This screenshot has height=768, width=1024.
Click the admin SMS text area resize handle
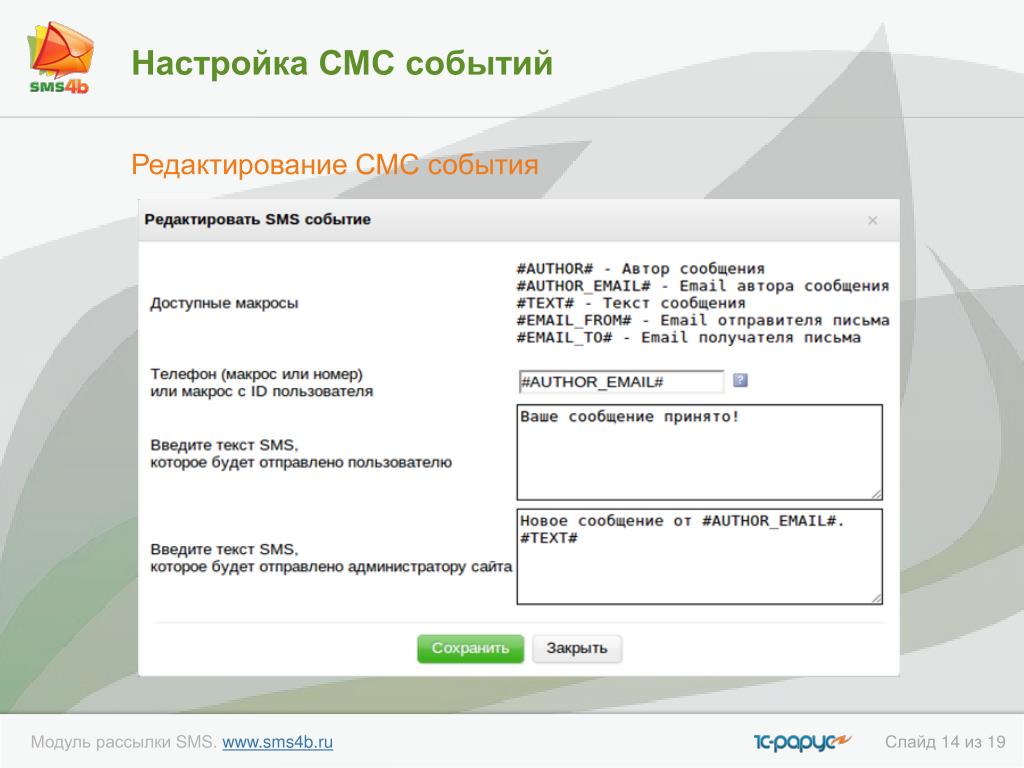tap(876, 598)
